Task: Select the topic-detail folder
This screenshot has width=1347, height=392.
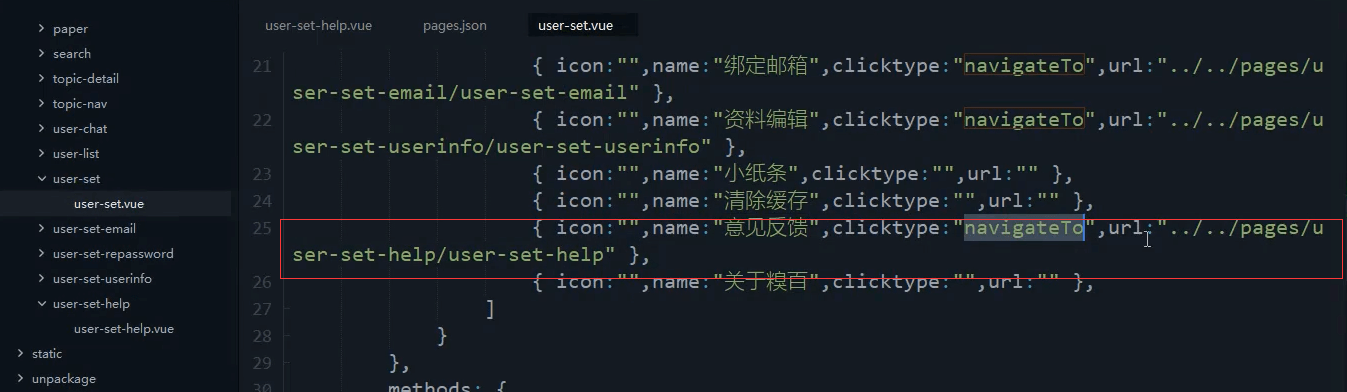Action: pos(86,79)
